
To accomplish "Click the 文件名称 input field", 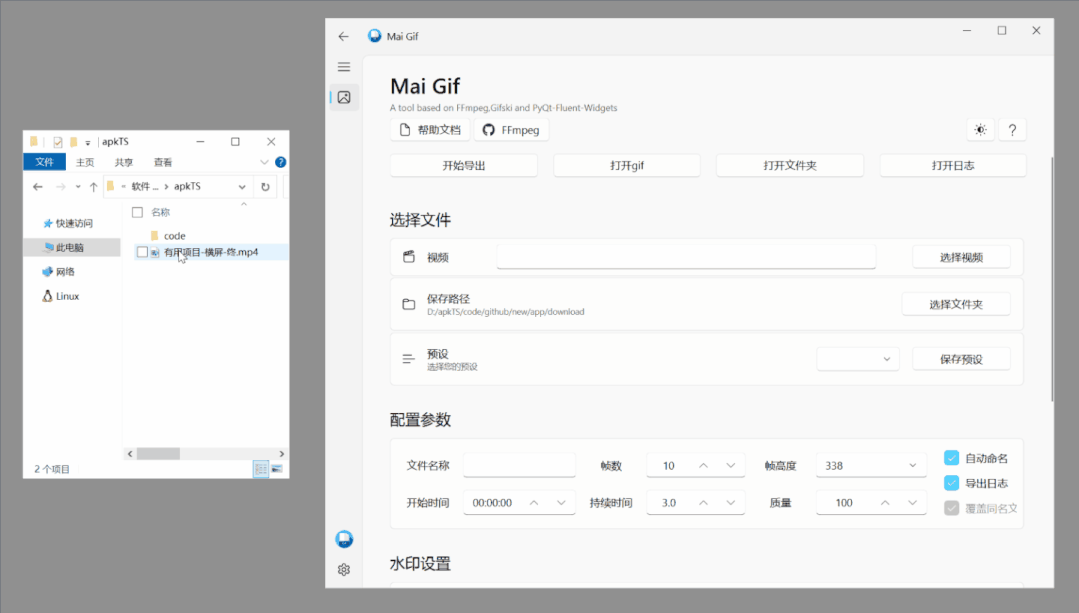I will coord(520,466).
